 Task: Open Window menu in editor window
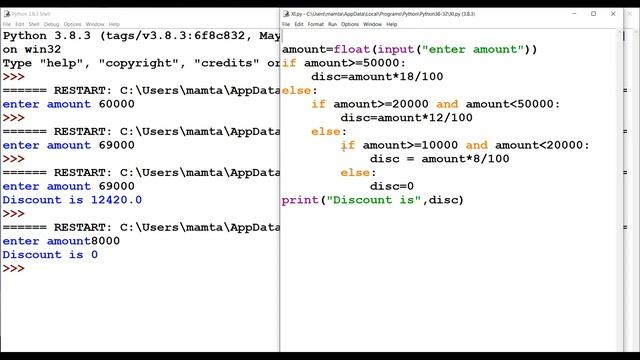pos(372,24)
